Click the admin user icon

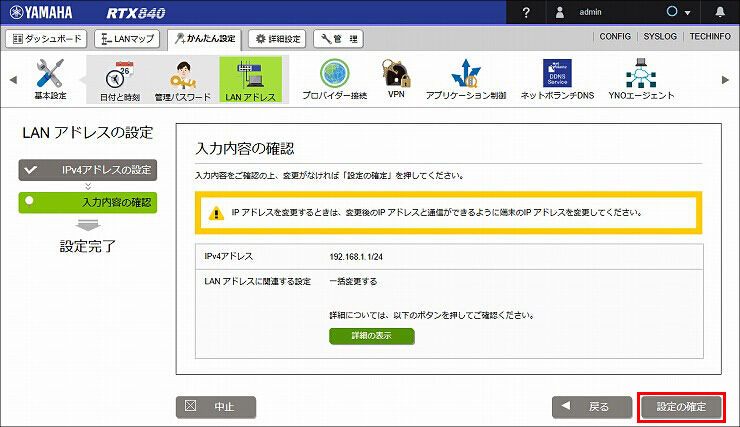click(560, 12)
